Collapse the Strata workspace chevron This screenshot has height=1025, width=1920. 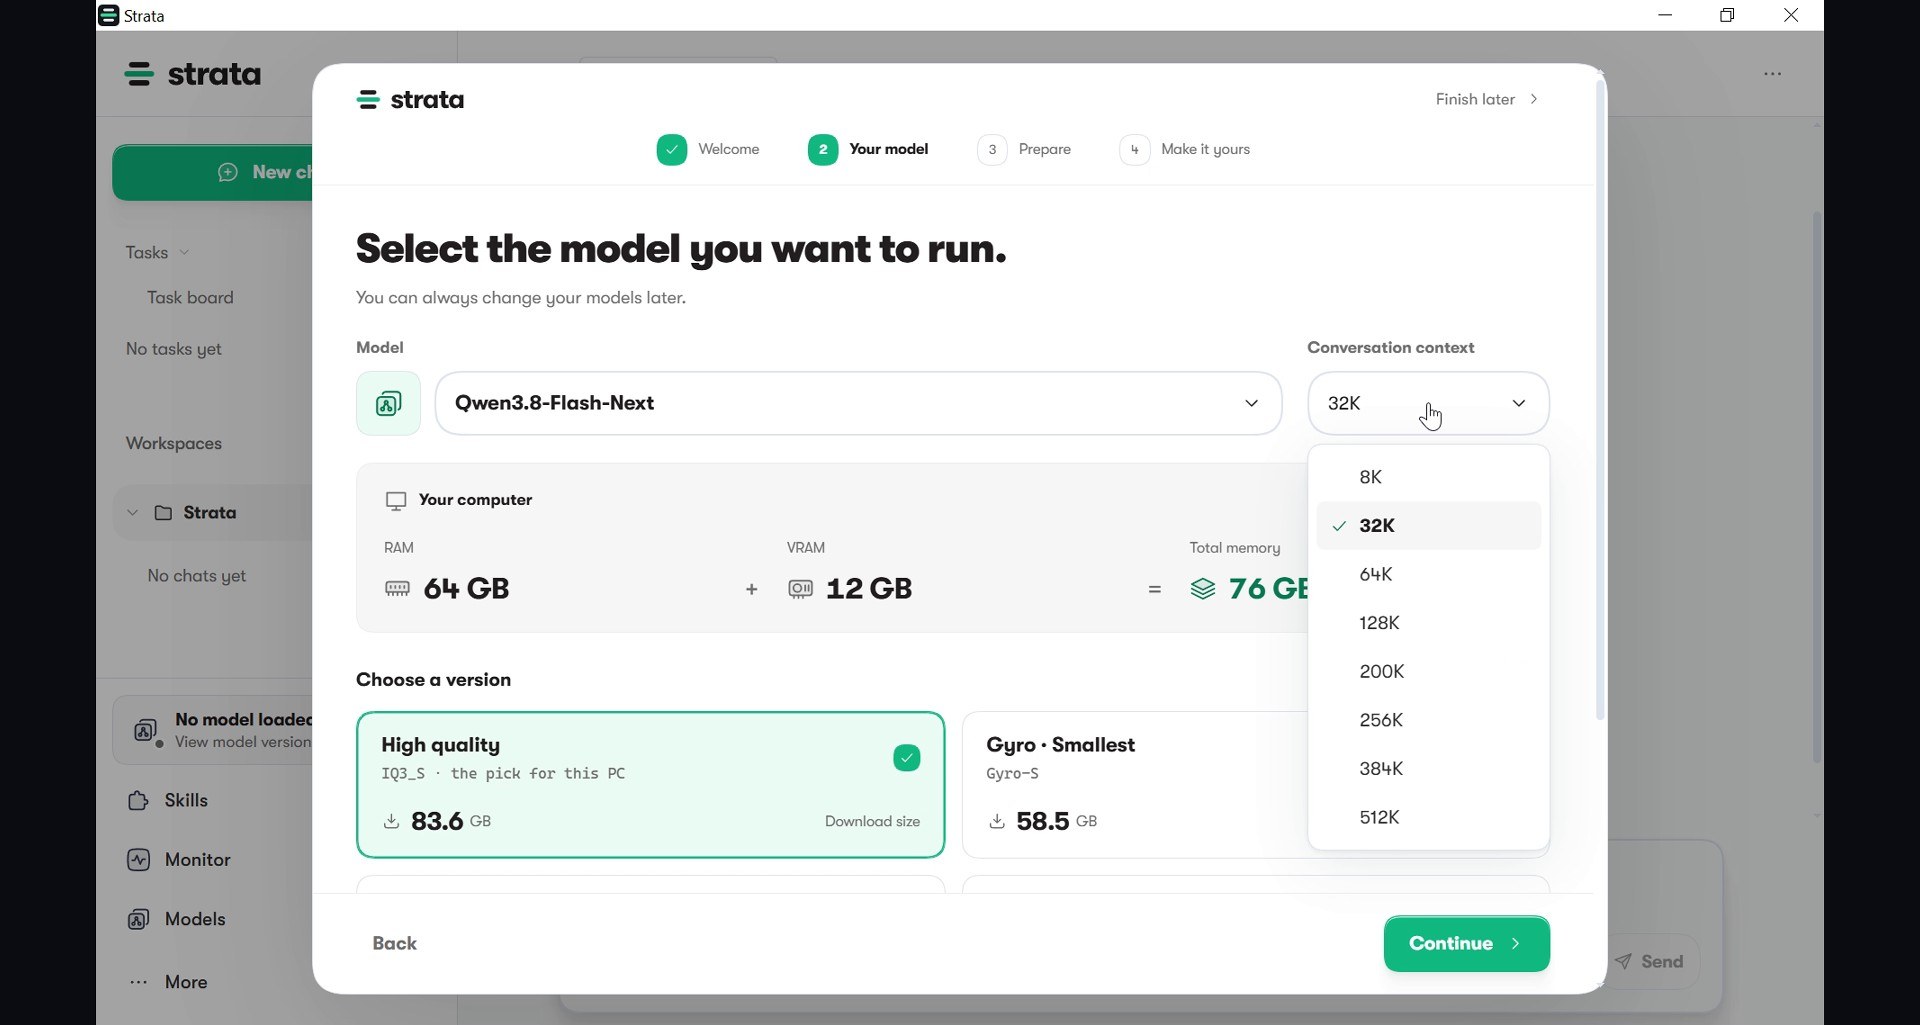pyautogui.click(x=132, y=513)
